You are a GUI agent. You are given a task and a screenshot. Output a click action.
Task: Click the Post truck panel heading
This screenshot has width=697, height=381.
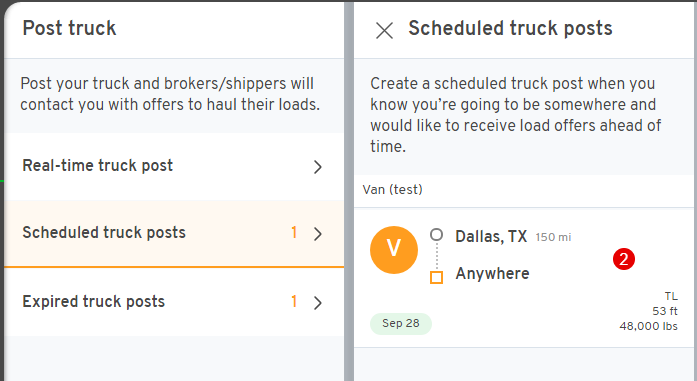(x=69, y=28)
